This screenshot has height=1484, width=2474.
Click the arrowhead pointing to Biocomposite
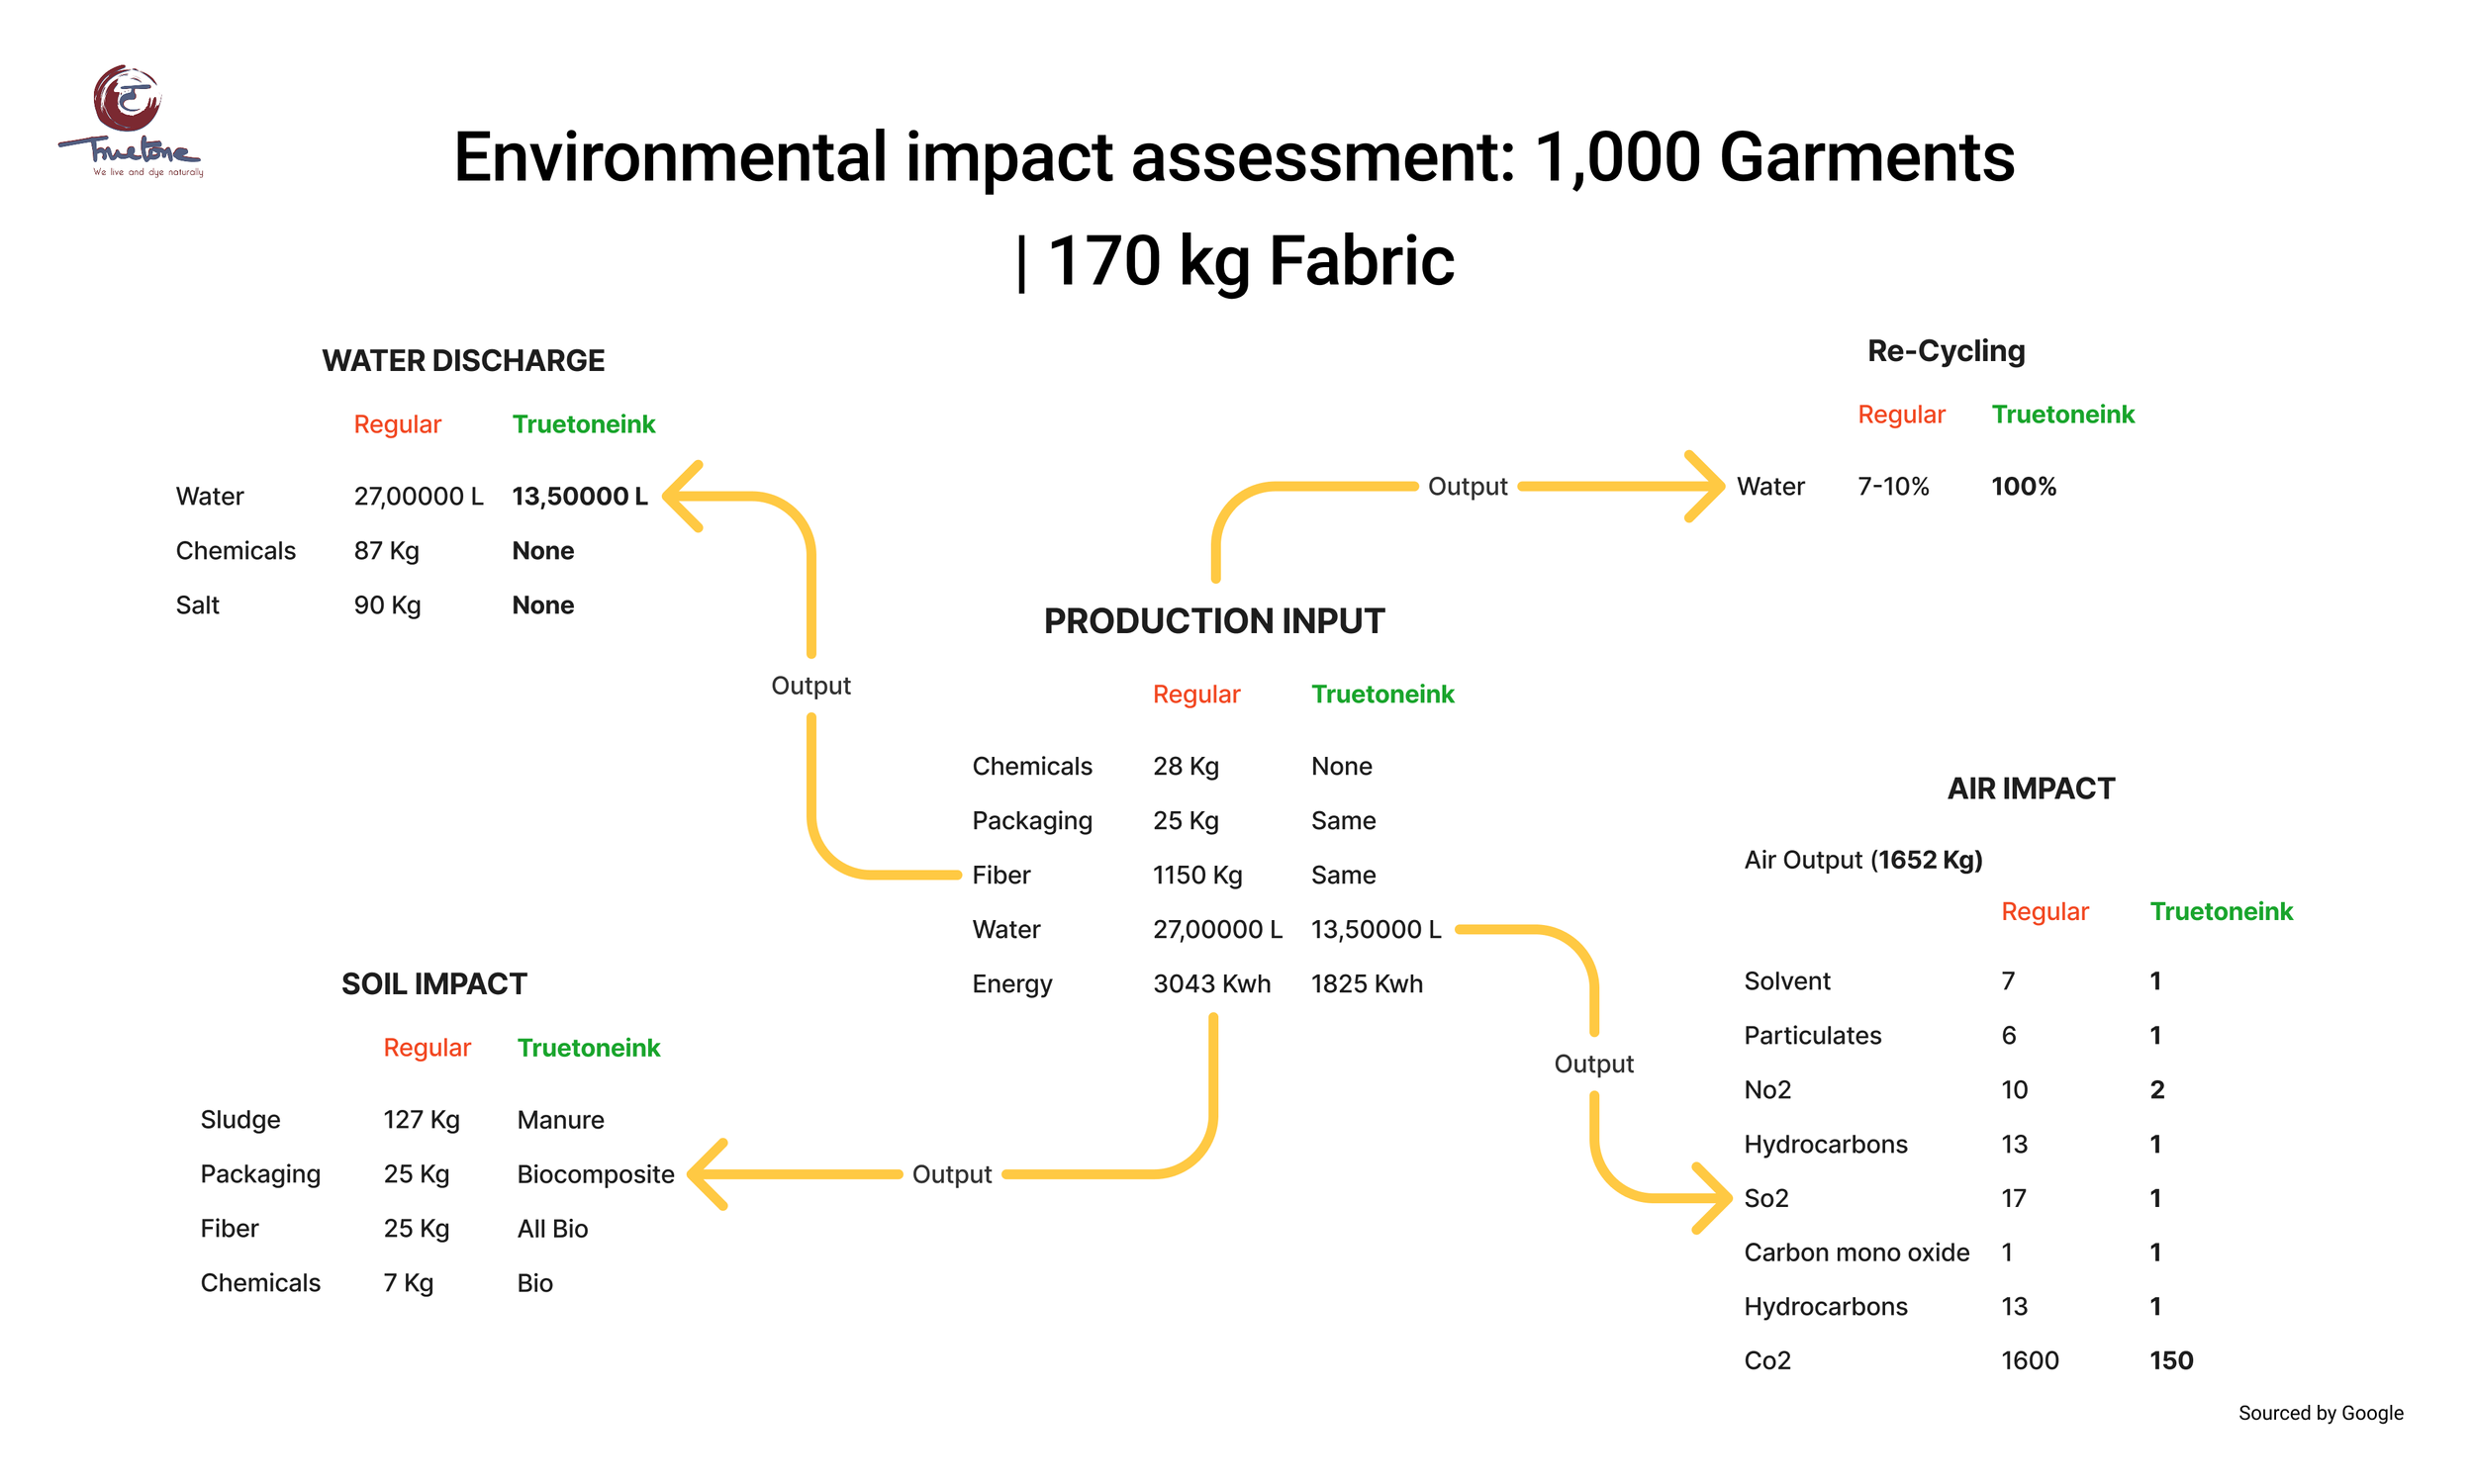coord(701,1174)
